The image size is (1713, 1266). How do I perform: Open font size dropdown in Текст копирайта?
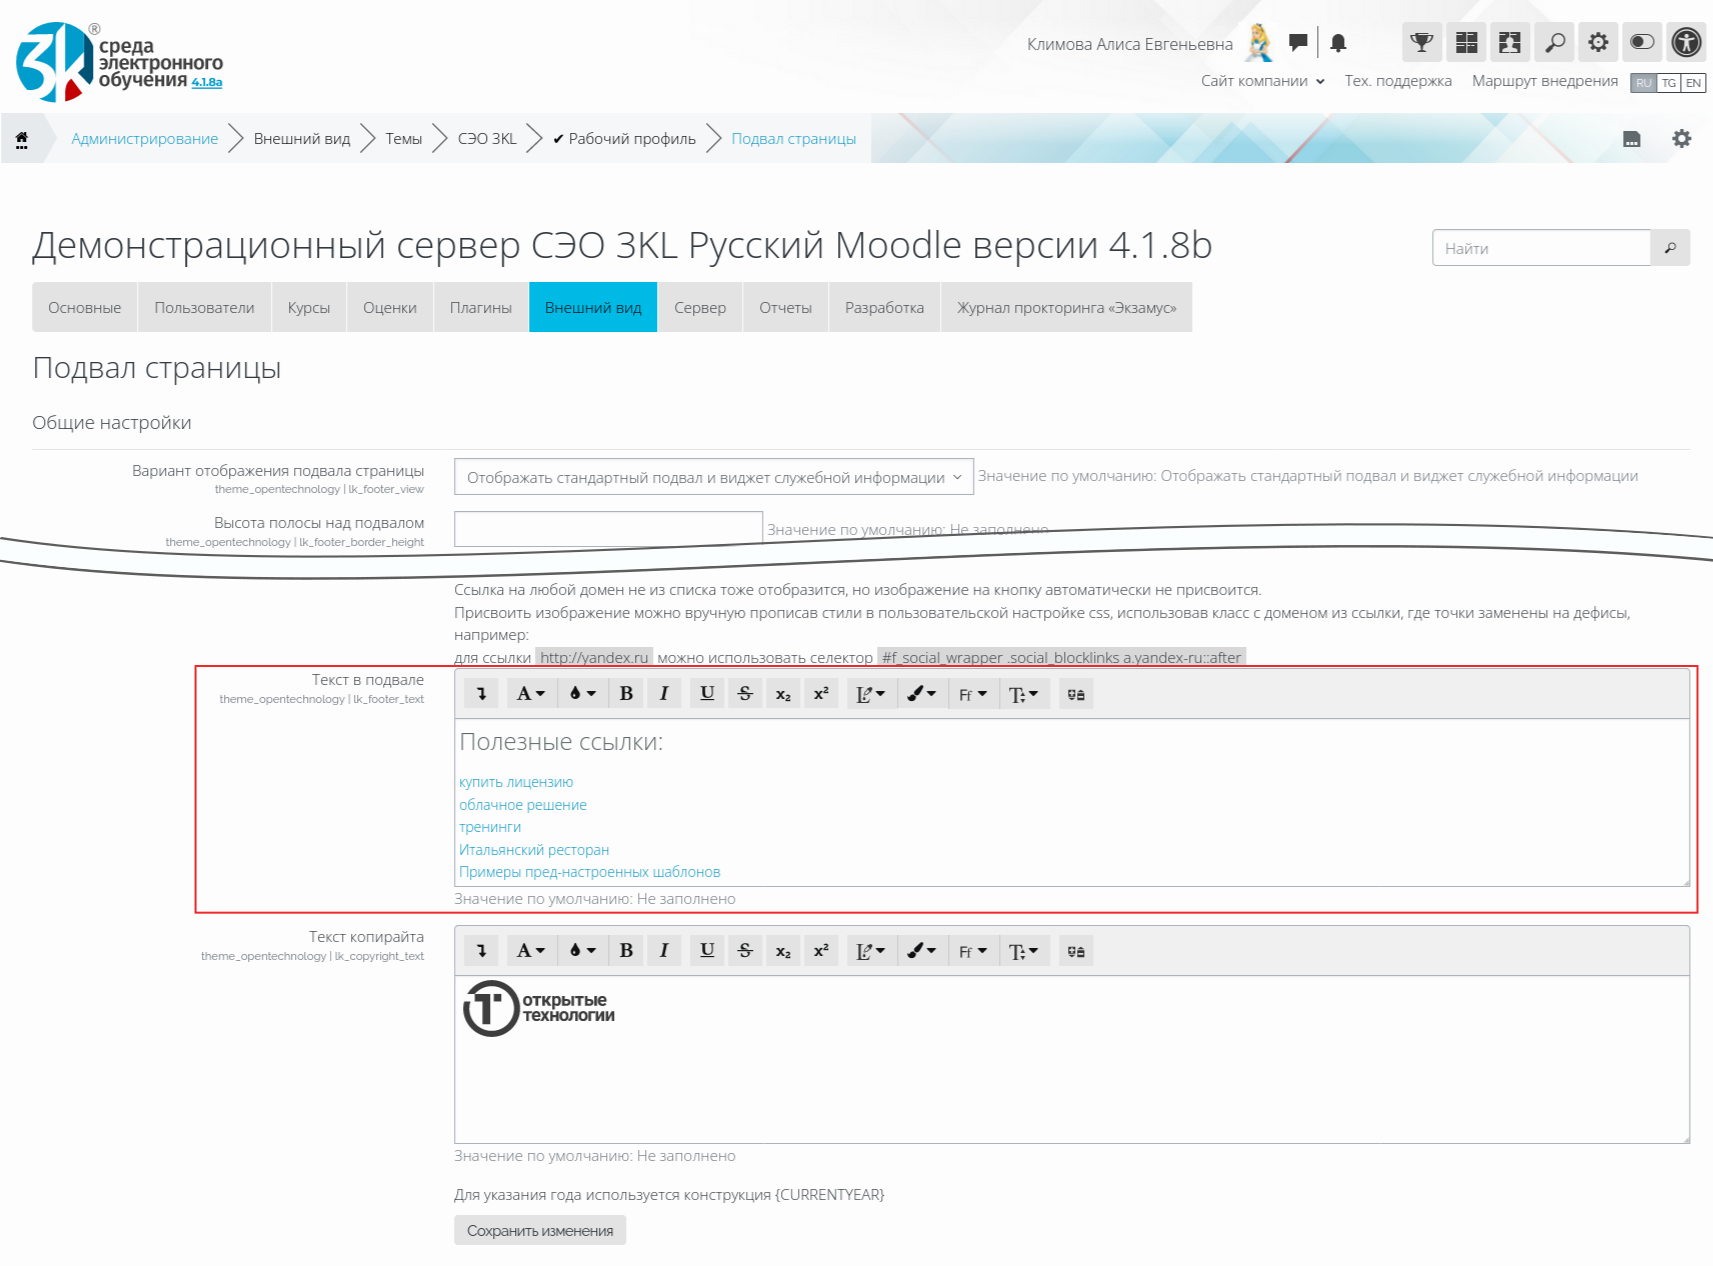click(1024, 950)
